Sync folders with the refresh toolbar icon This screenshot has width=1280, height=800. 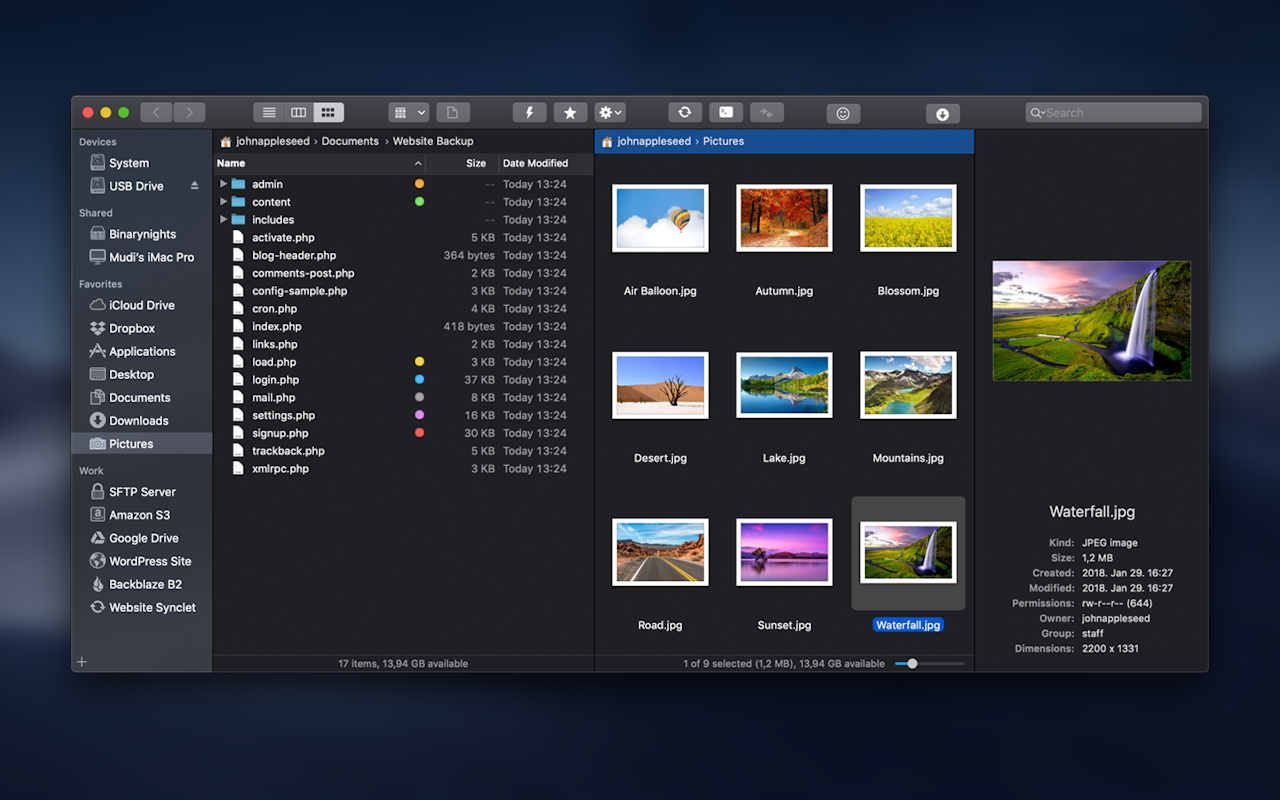685,112
